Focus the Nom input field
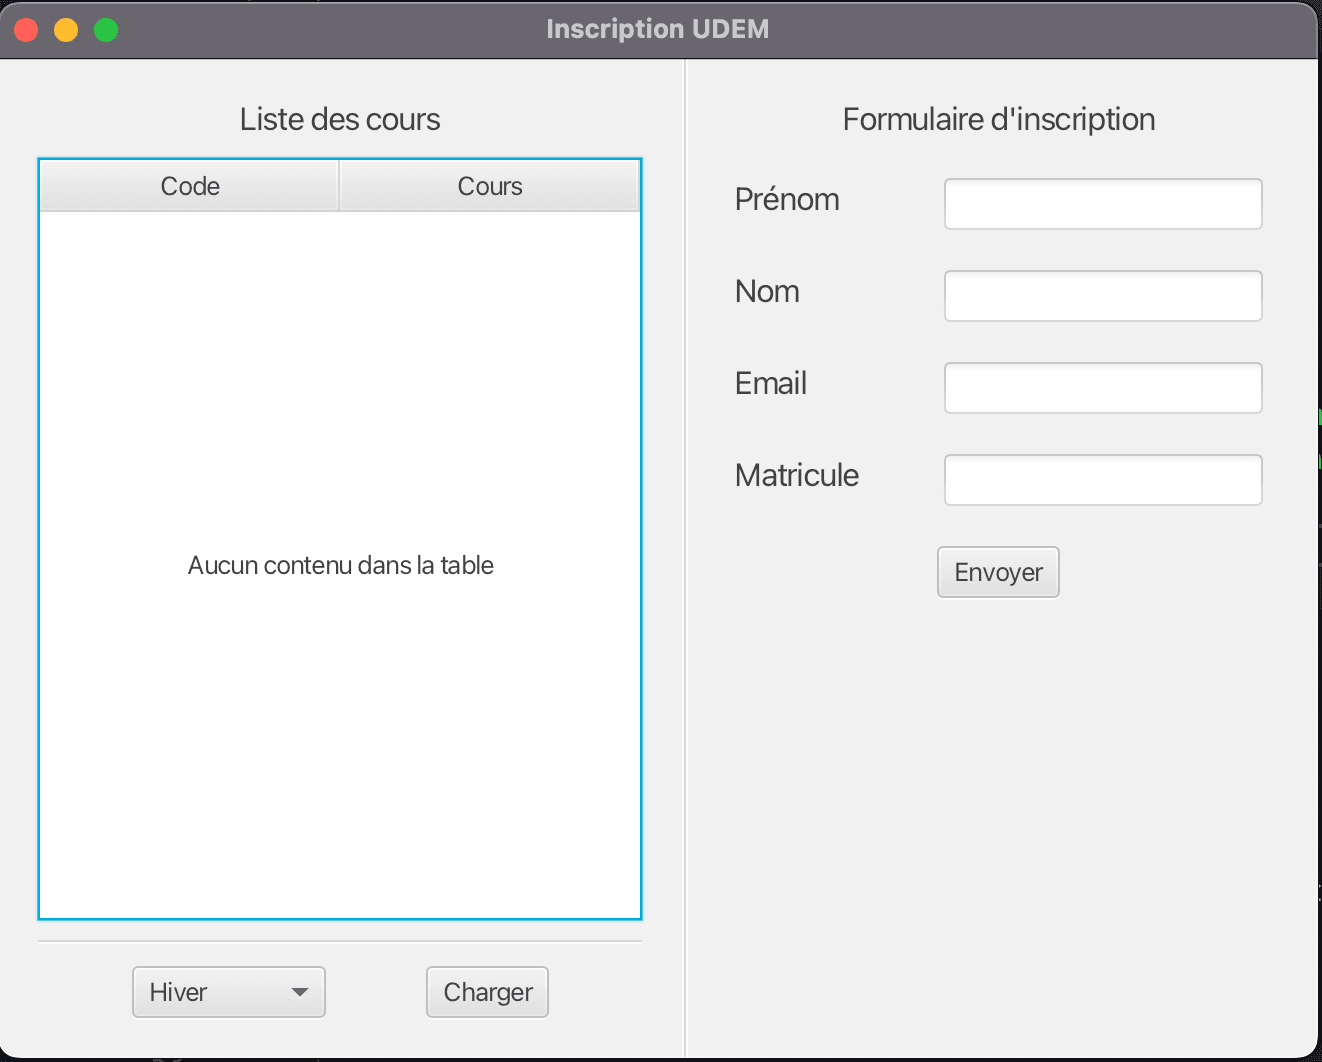Image resolution: width=1322 pixels, height=1062 pixels. click(1103, 296)
